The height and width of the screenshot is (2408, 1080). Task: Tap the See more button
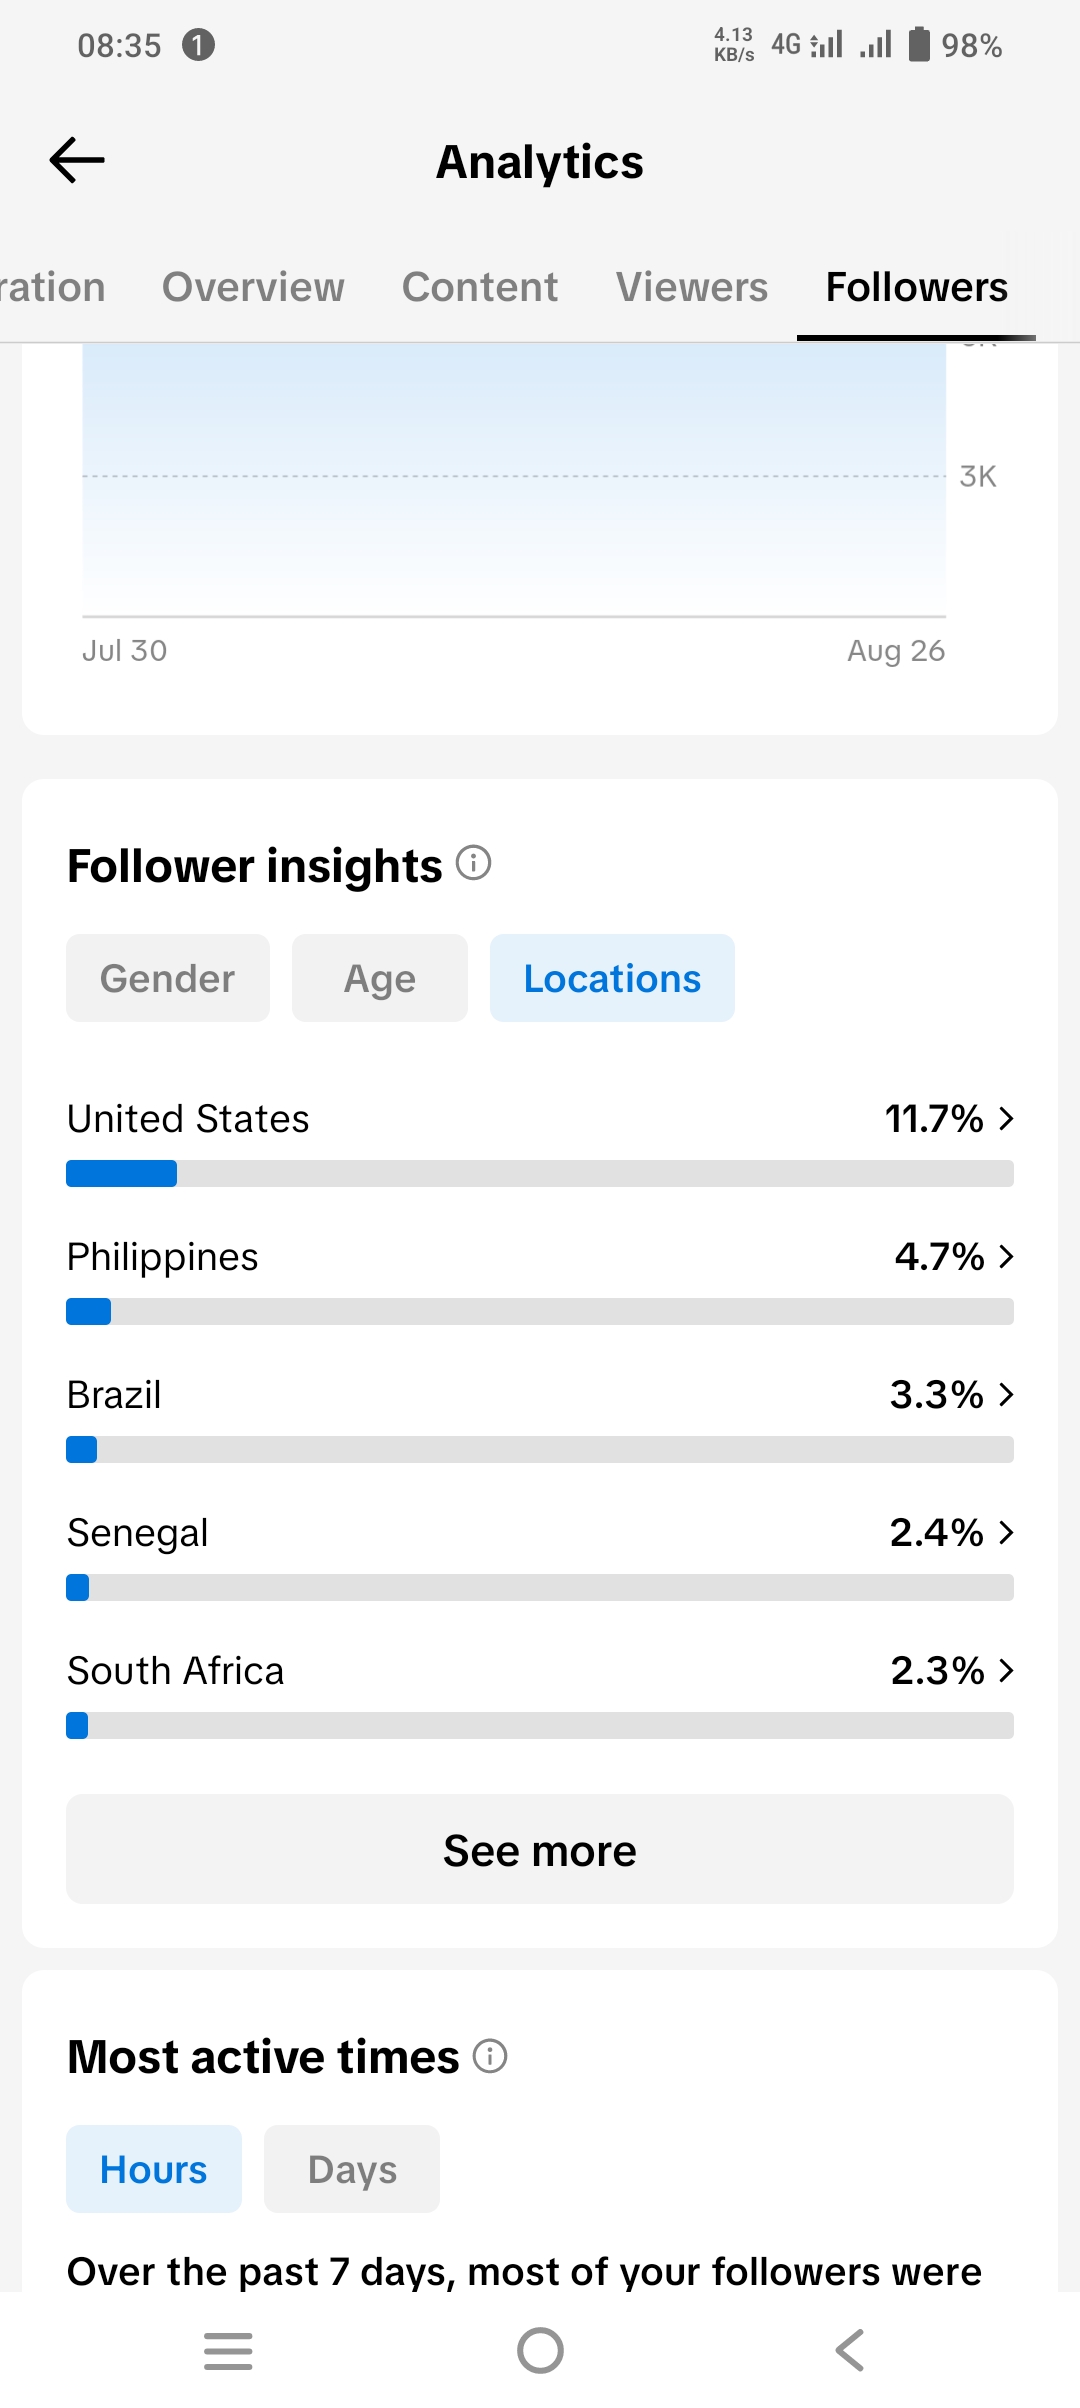tap(540, 1849)
